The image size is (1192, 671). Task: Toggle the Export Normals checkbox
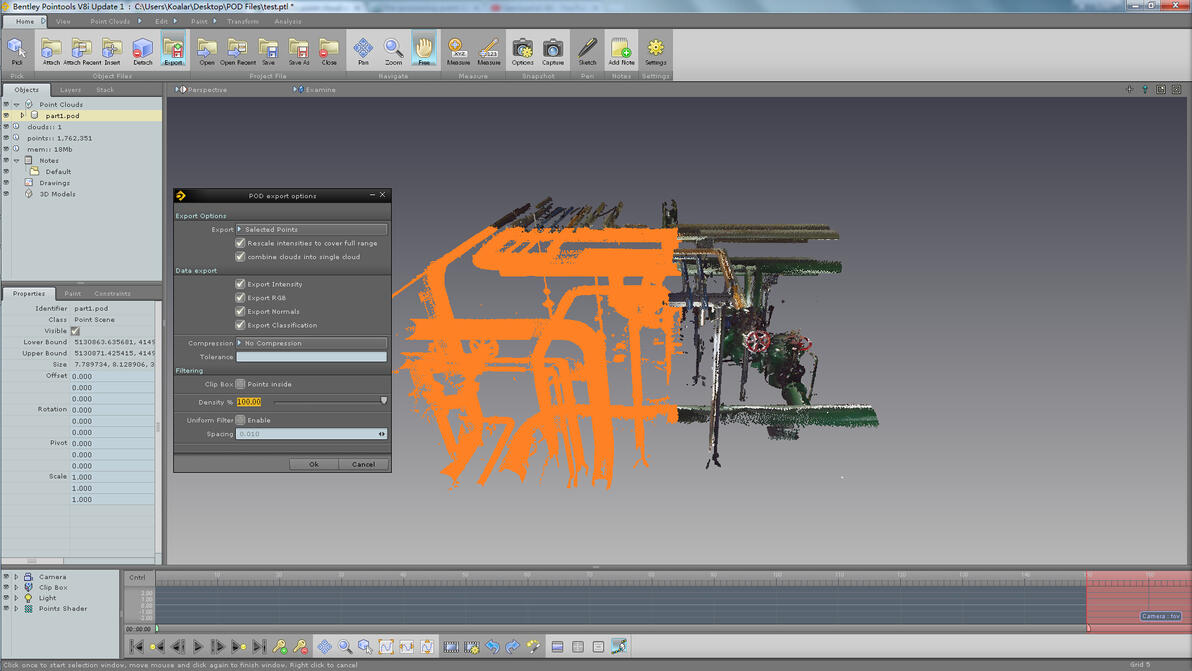tap(240, 311)
